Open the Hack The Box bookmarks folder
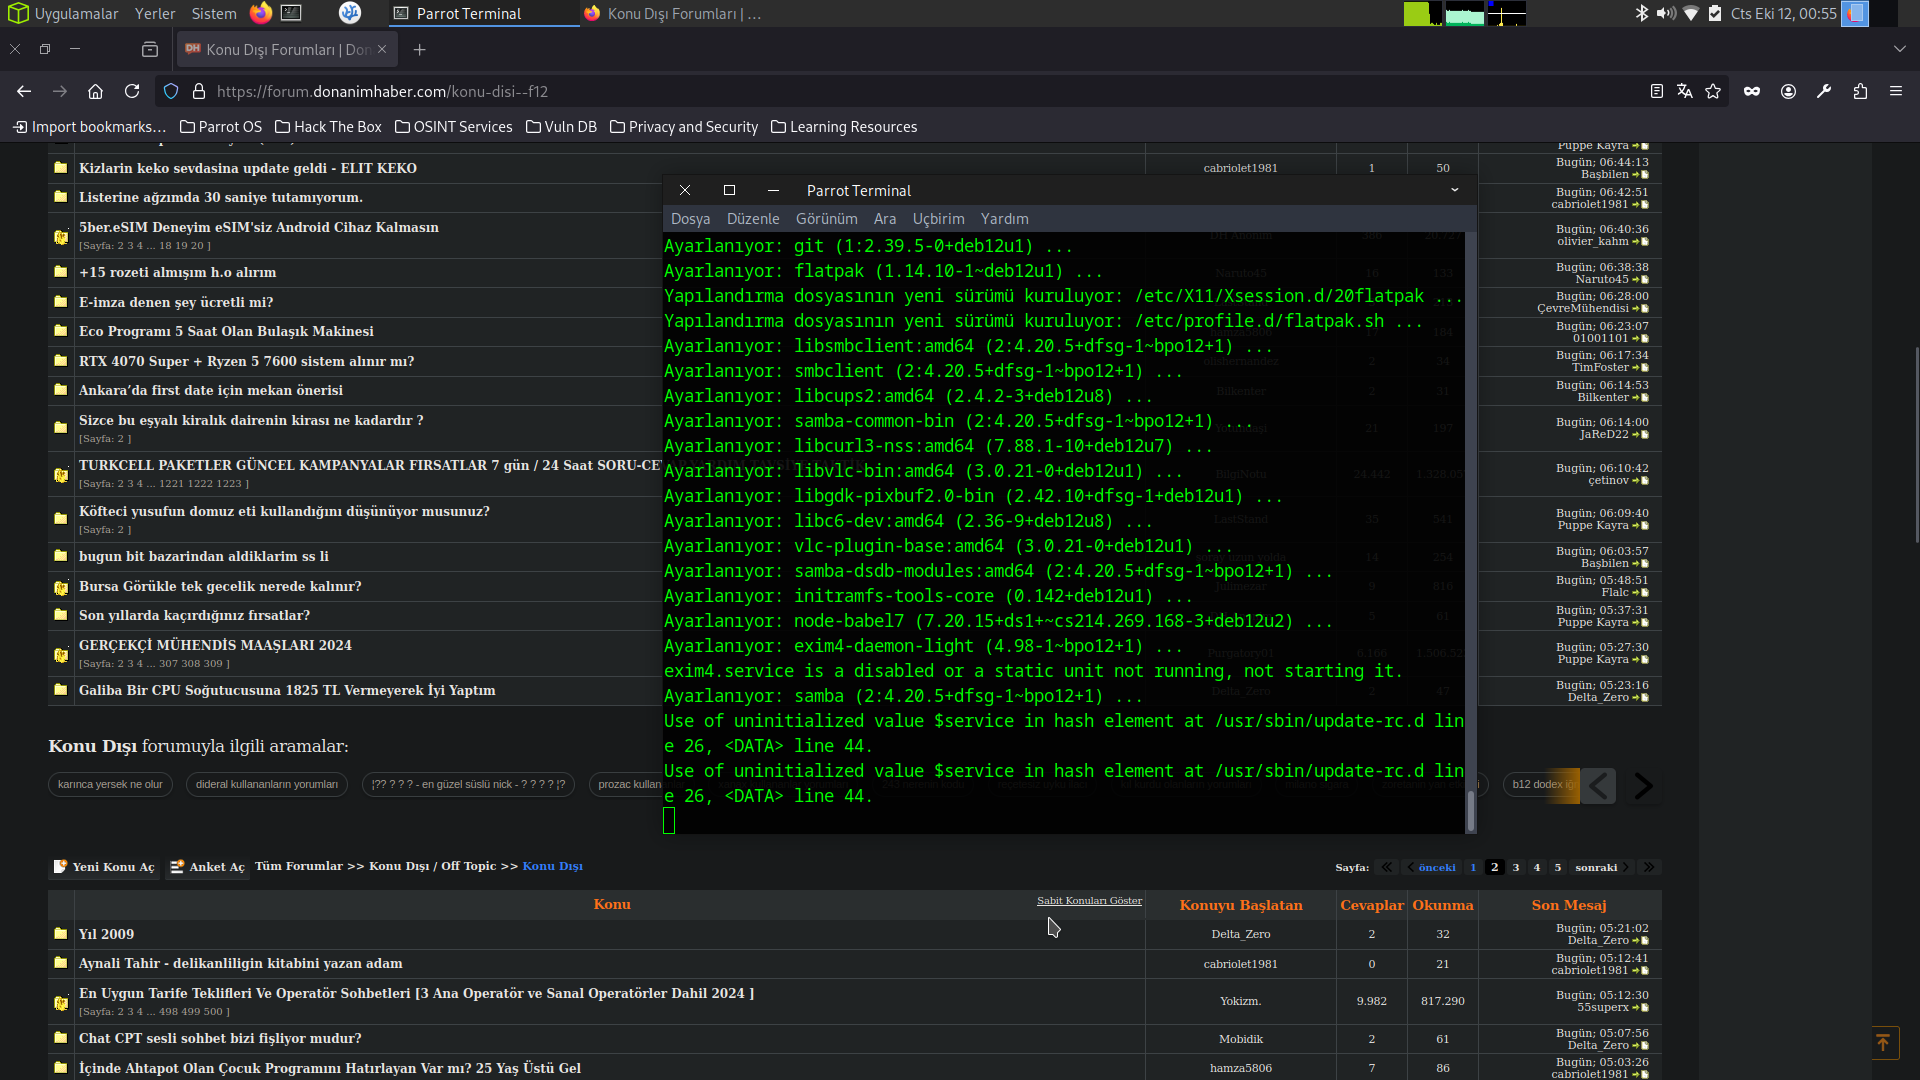 (328, 127)
